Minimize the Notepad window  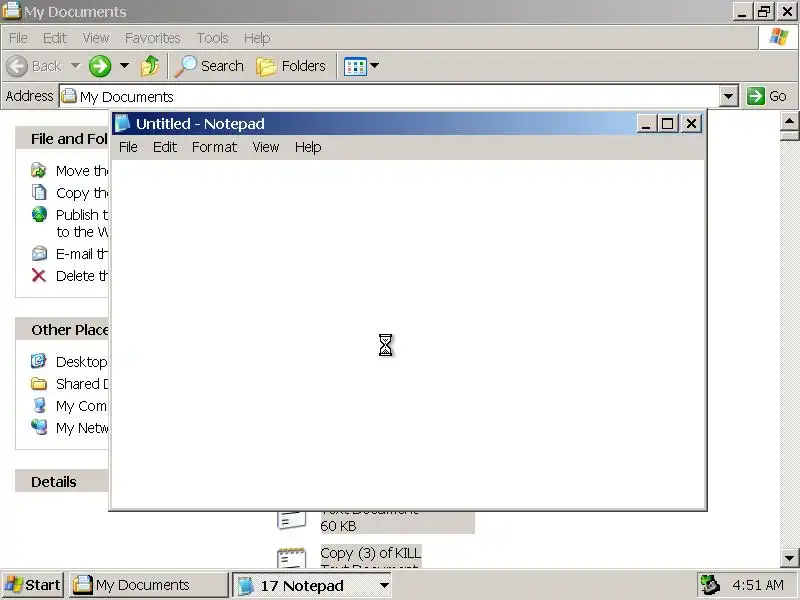coord(646,124)
